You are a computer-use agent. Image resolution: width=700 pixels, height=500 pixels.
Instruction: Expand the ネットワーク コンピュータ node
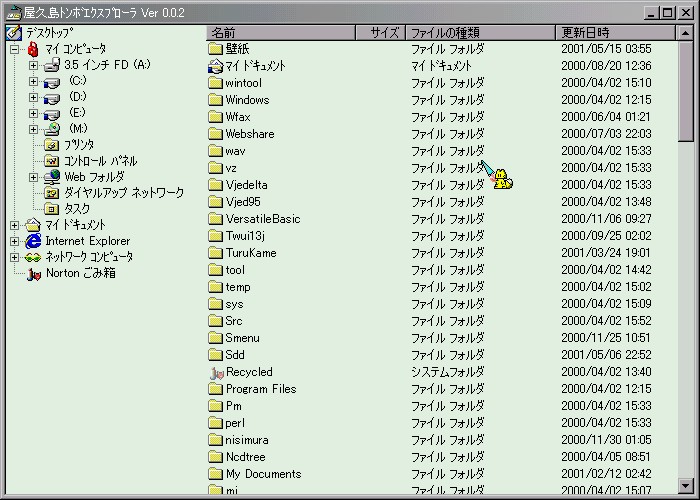click(15, 258)
